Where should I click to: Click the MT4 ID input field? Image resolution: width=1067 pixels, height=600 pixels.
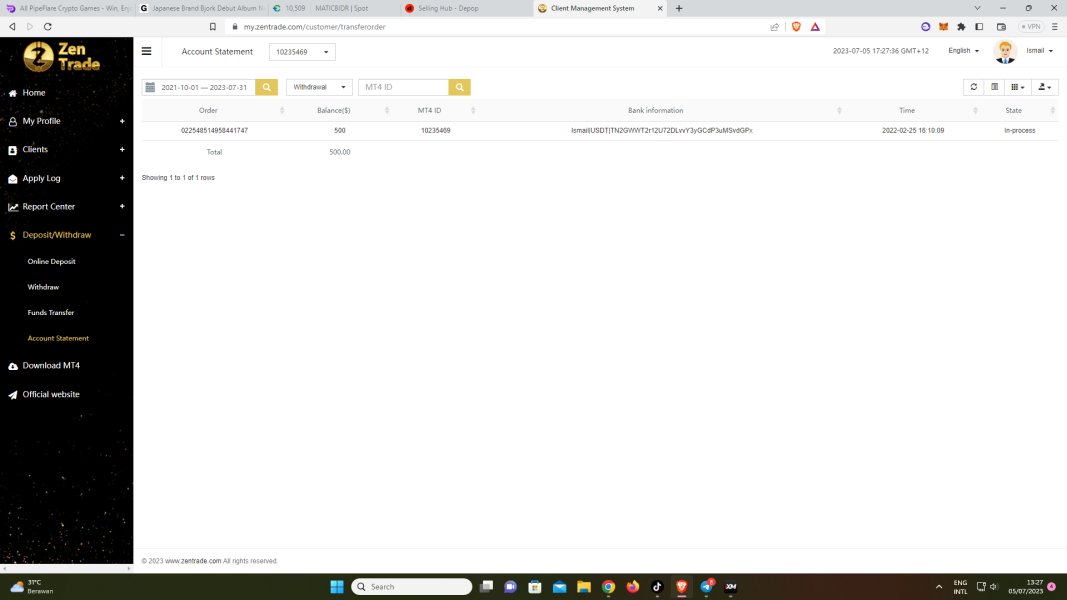click(404, 87)
